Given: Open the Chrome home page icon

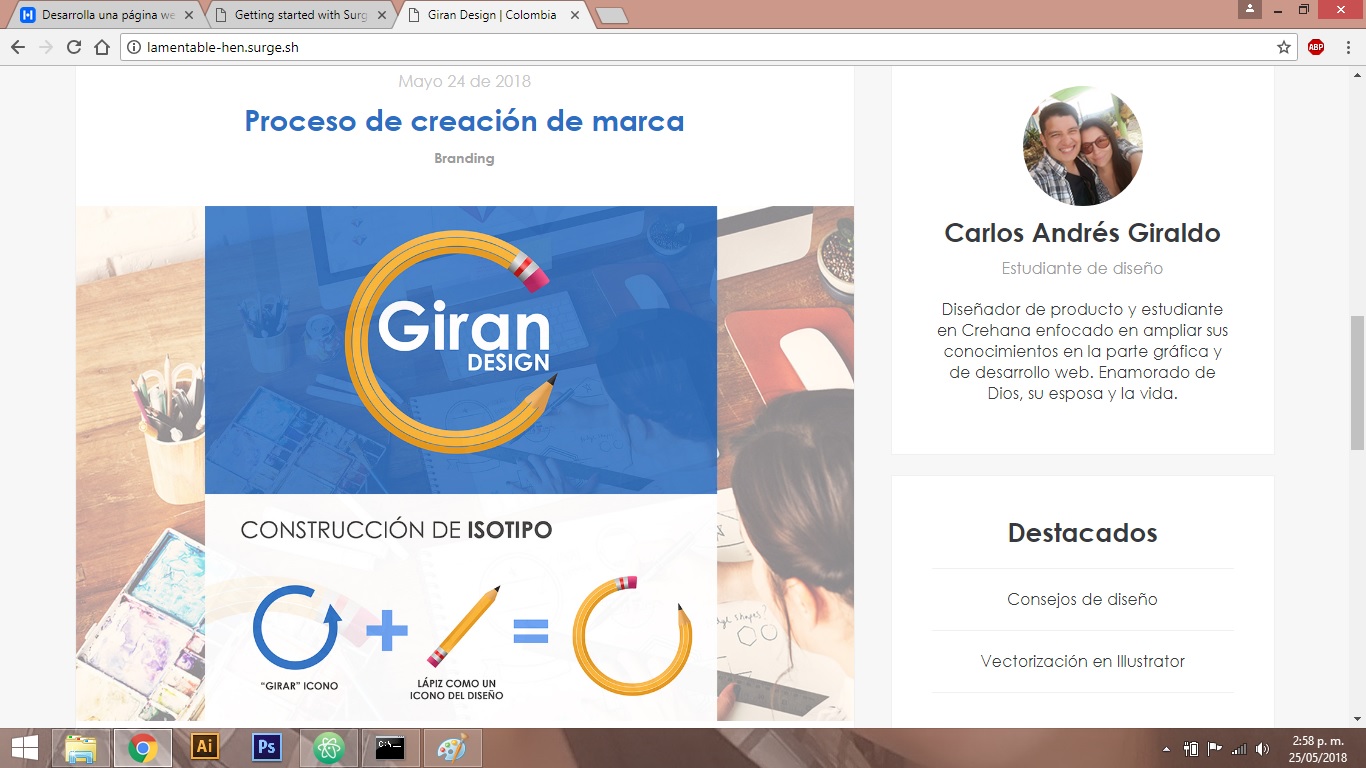Looking at the screenshot, I should tap(102, 47).
